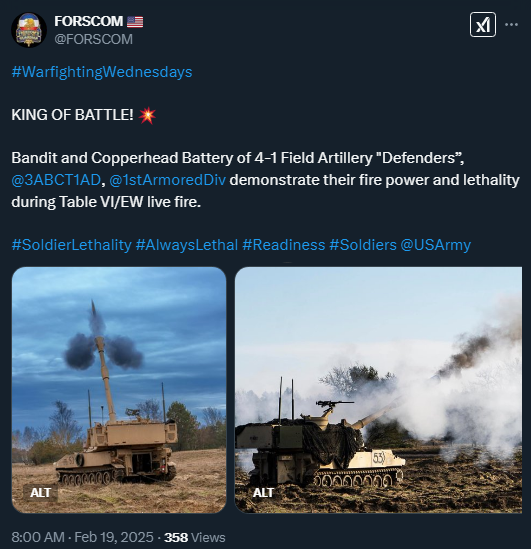
Task: Visit the @3ABCT1AD mention
Action: 56,180
